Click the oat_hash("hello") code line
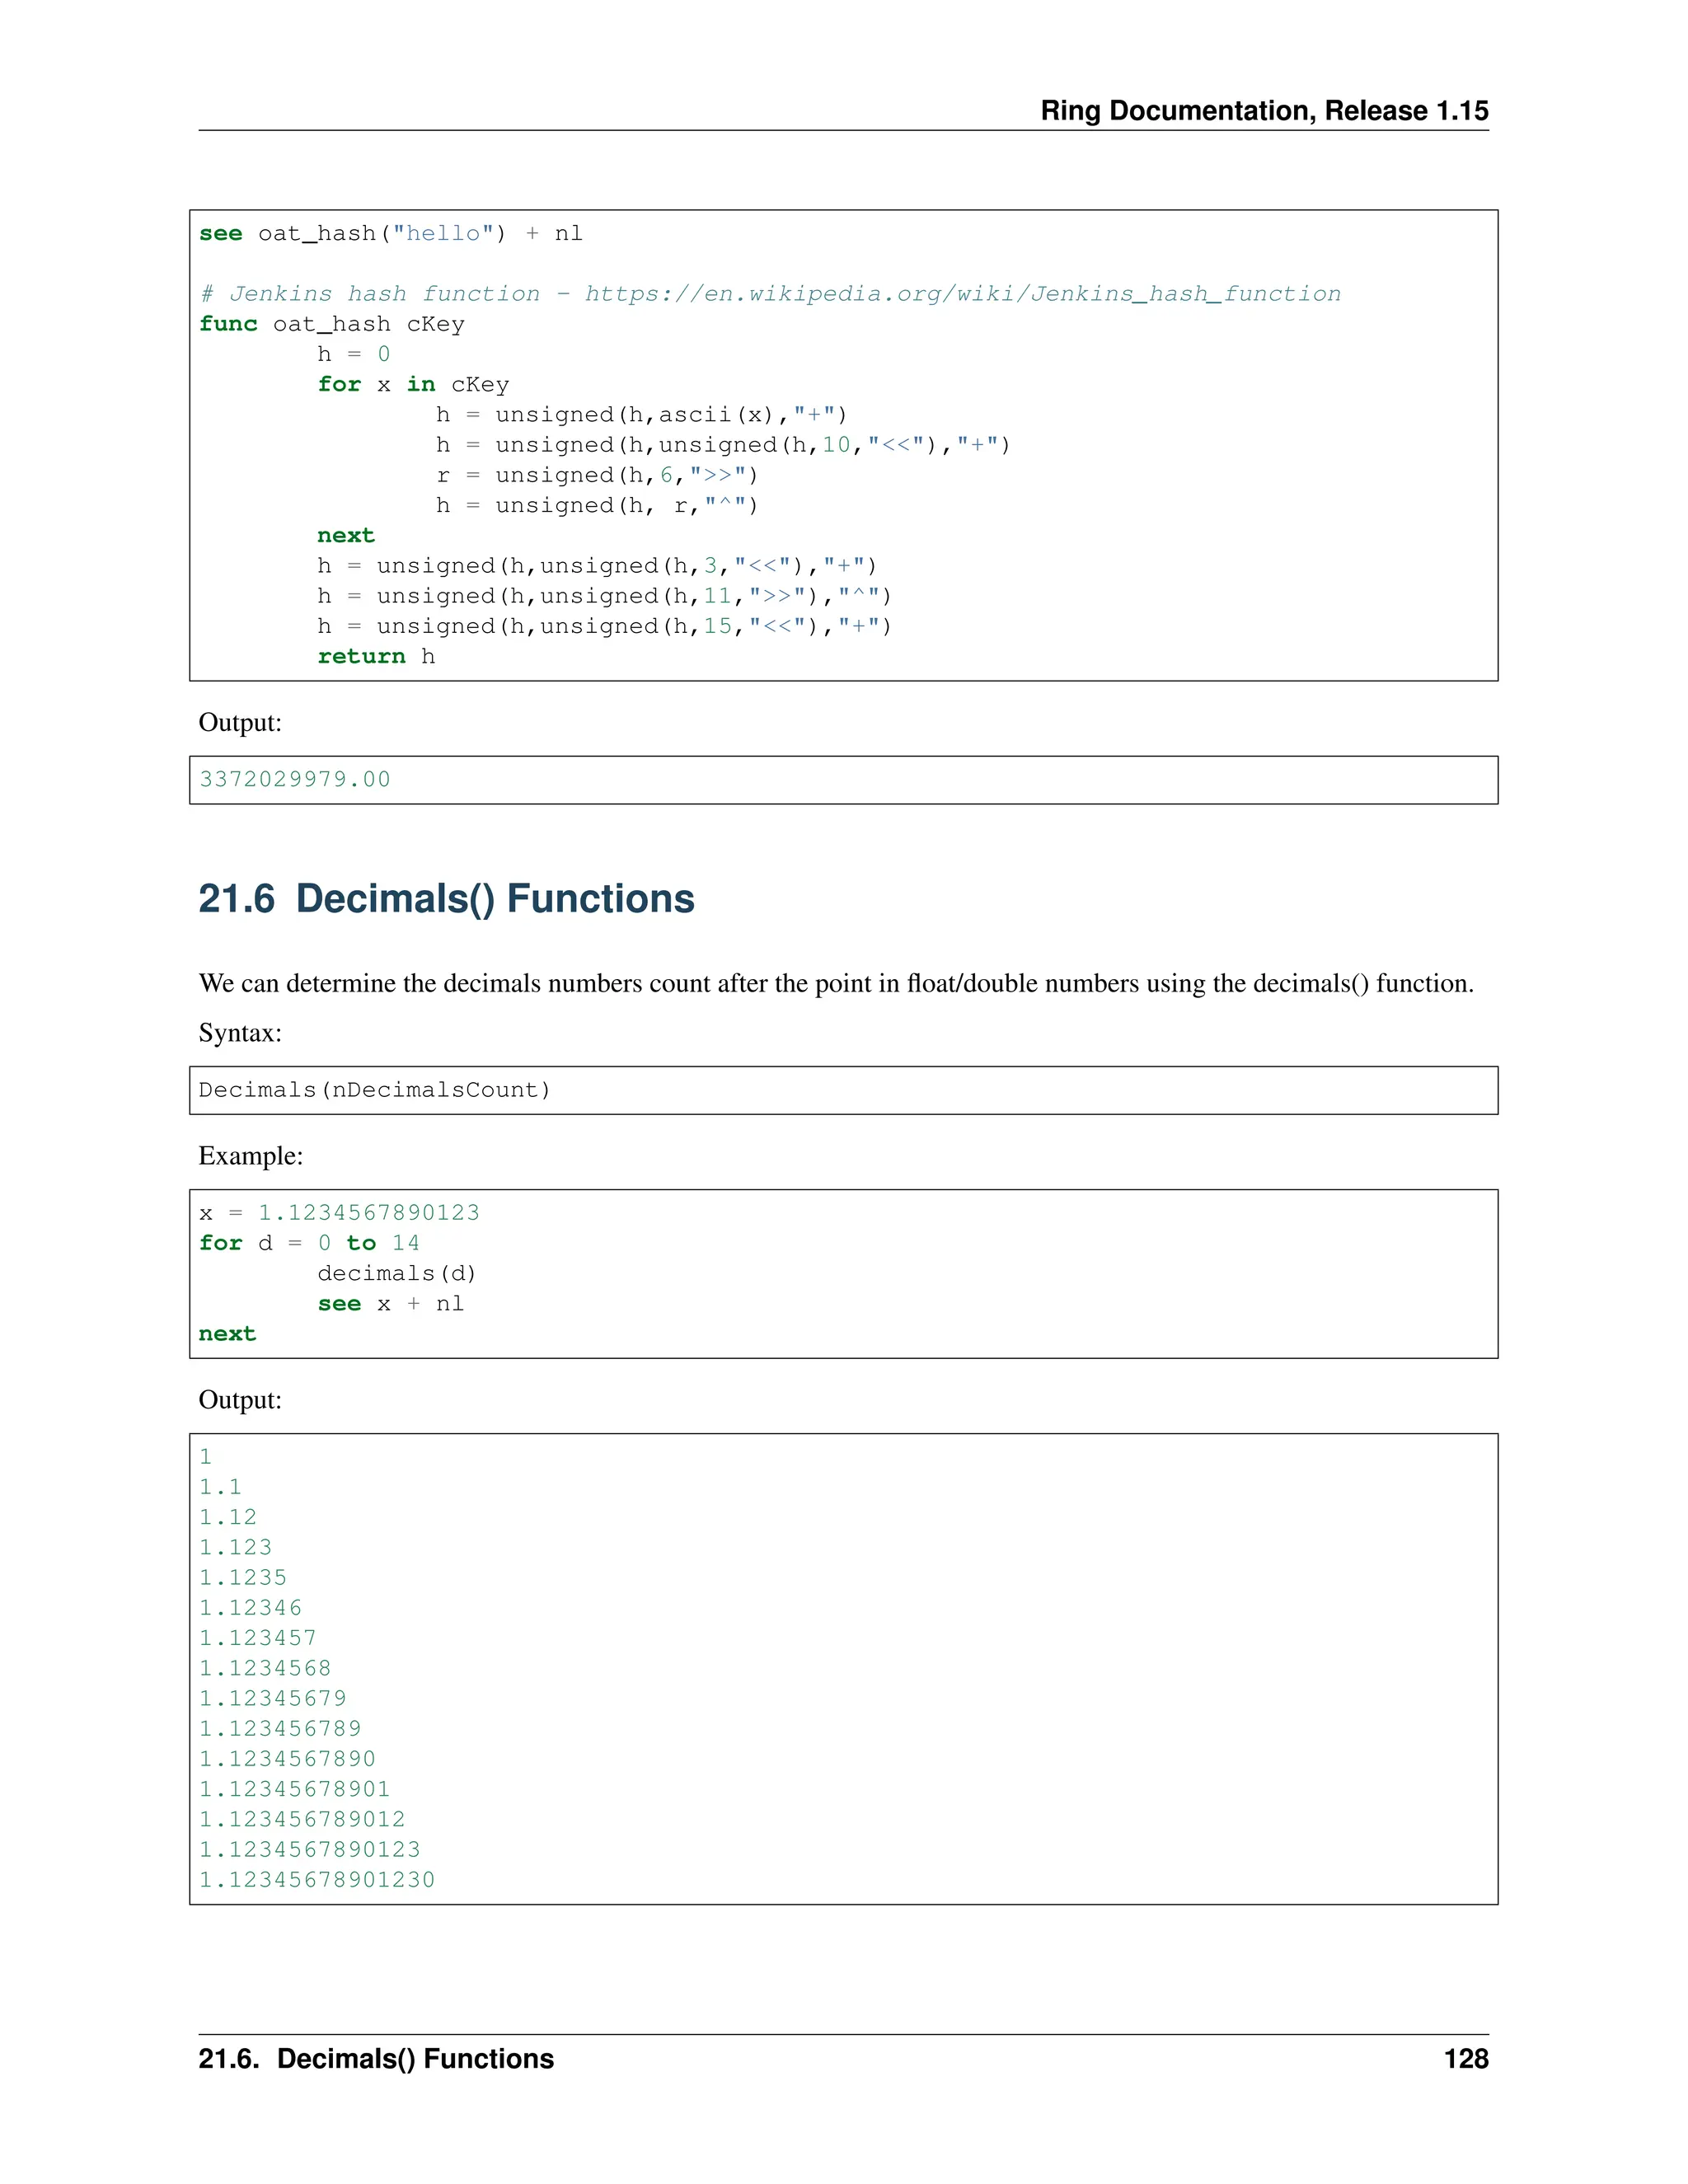The image size is (1688, 2184). [x=390, y=234]
